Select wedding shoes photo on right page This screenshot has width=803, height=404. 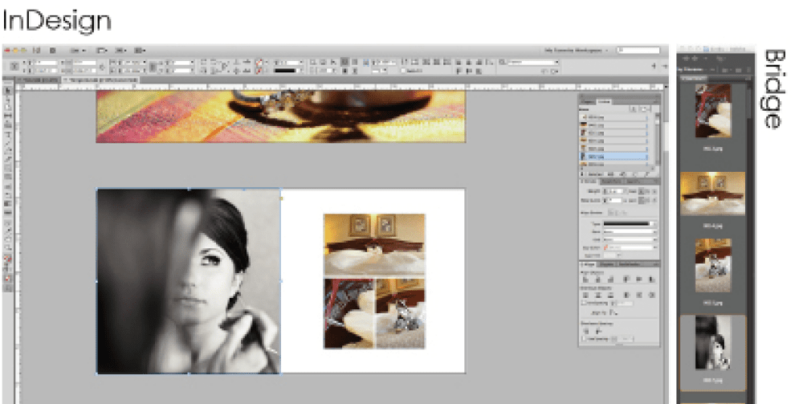coord(400,313)
